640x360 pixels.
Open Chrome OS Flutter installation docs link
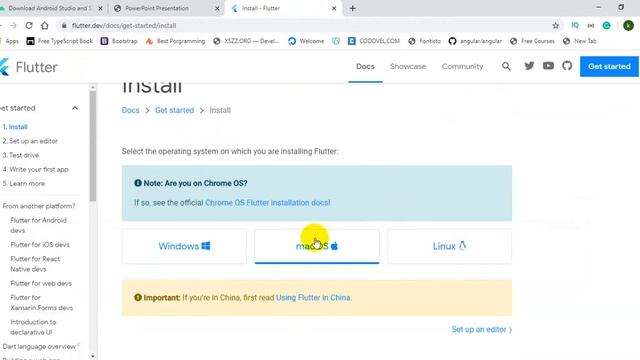(x=267, y=203)
